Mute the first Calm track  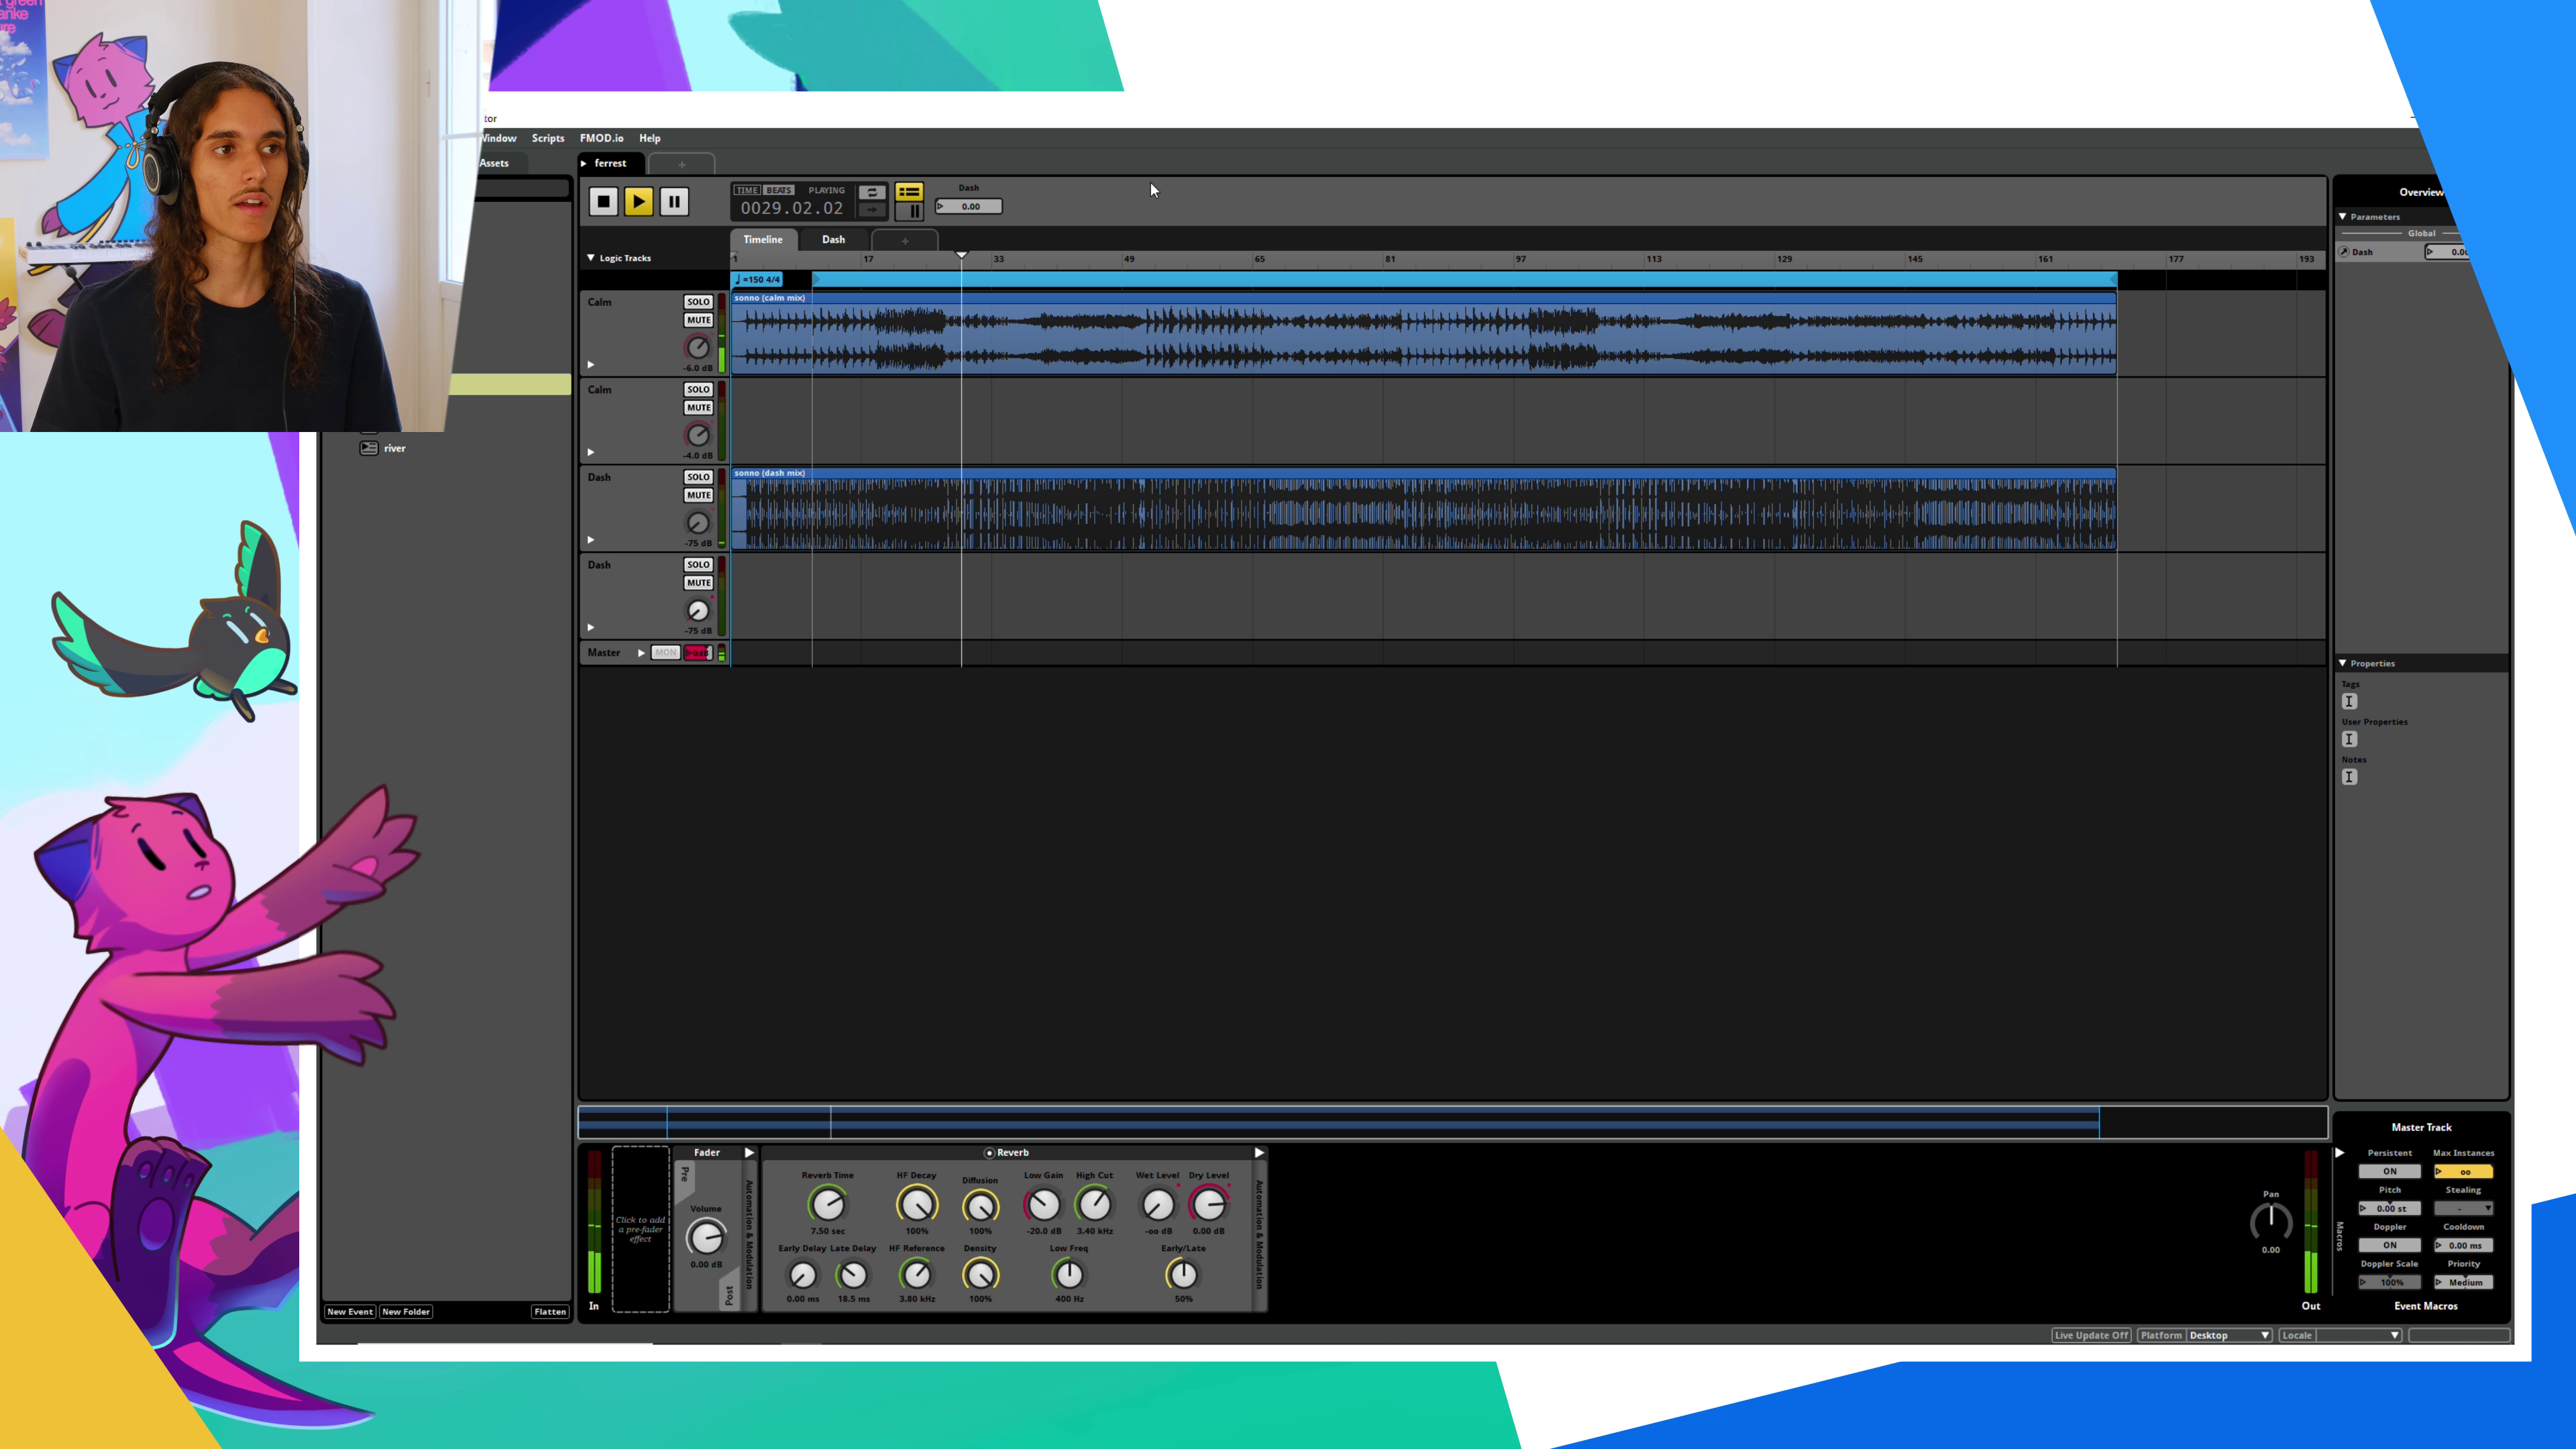[698, 320]
